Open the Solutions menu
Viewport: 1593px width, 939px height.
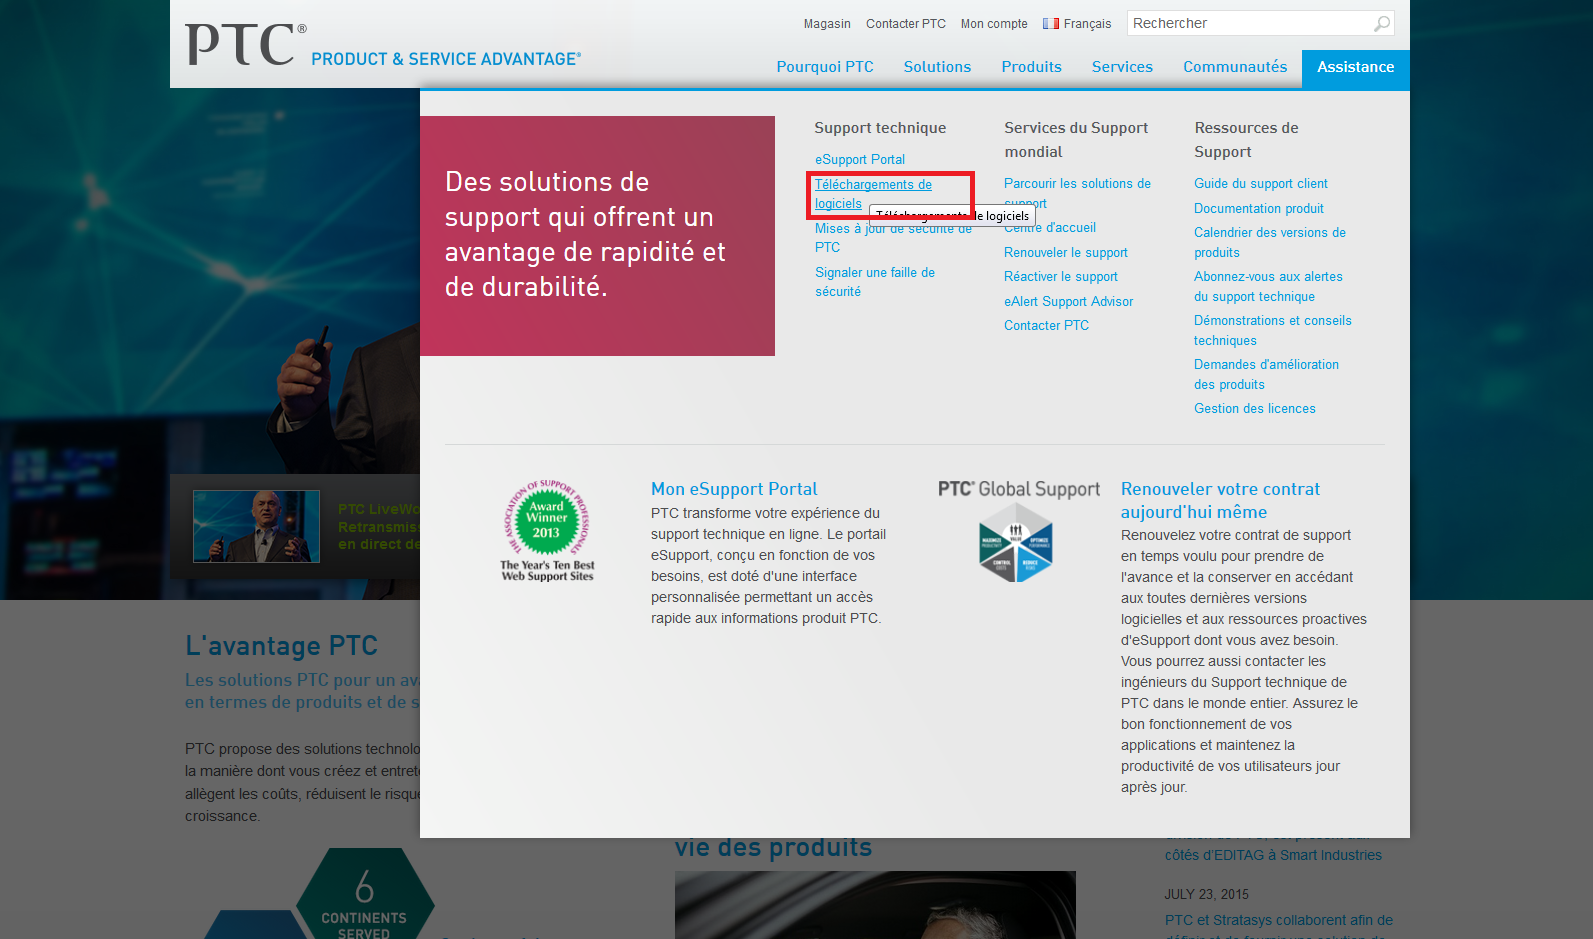coord(937,67)
